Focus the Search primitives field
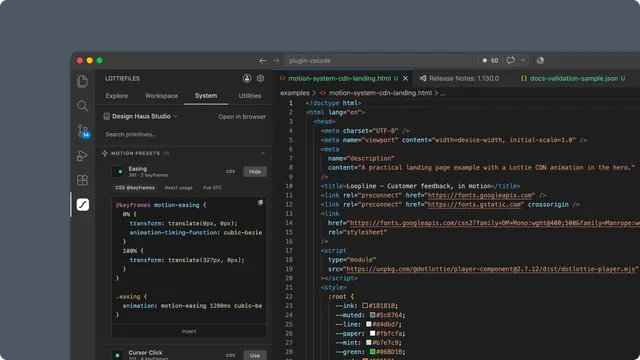Viewport: 640px width, 360px height. (x=184, y=134)
